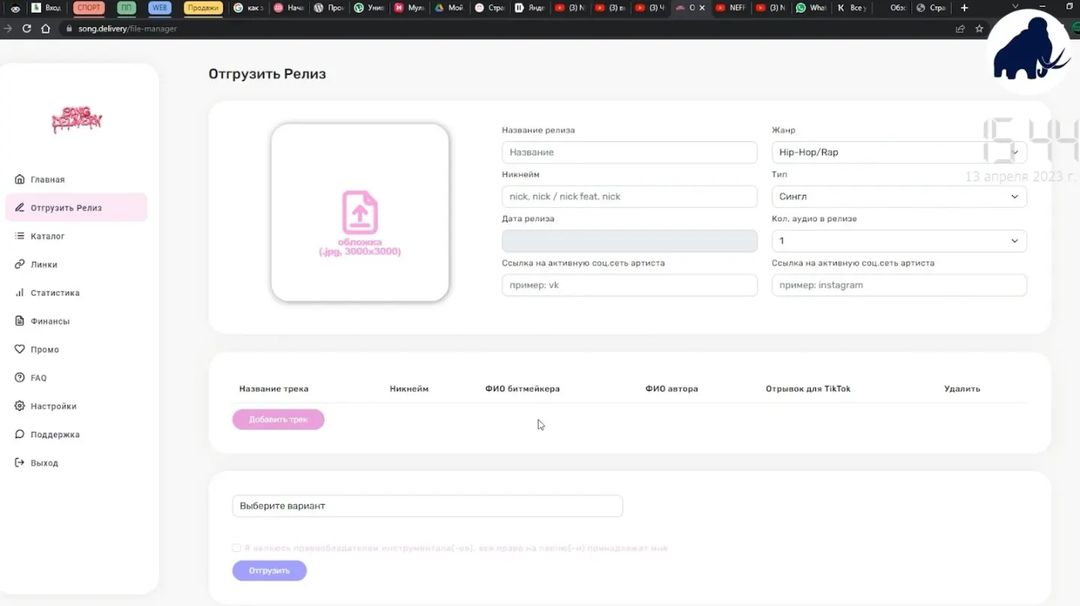Screen dimensions: 1080x606
Task: Switch to the WEB tab group
Action: pyautogui.click(x=160, y=8)
